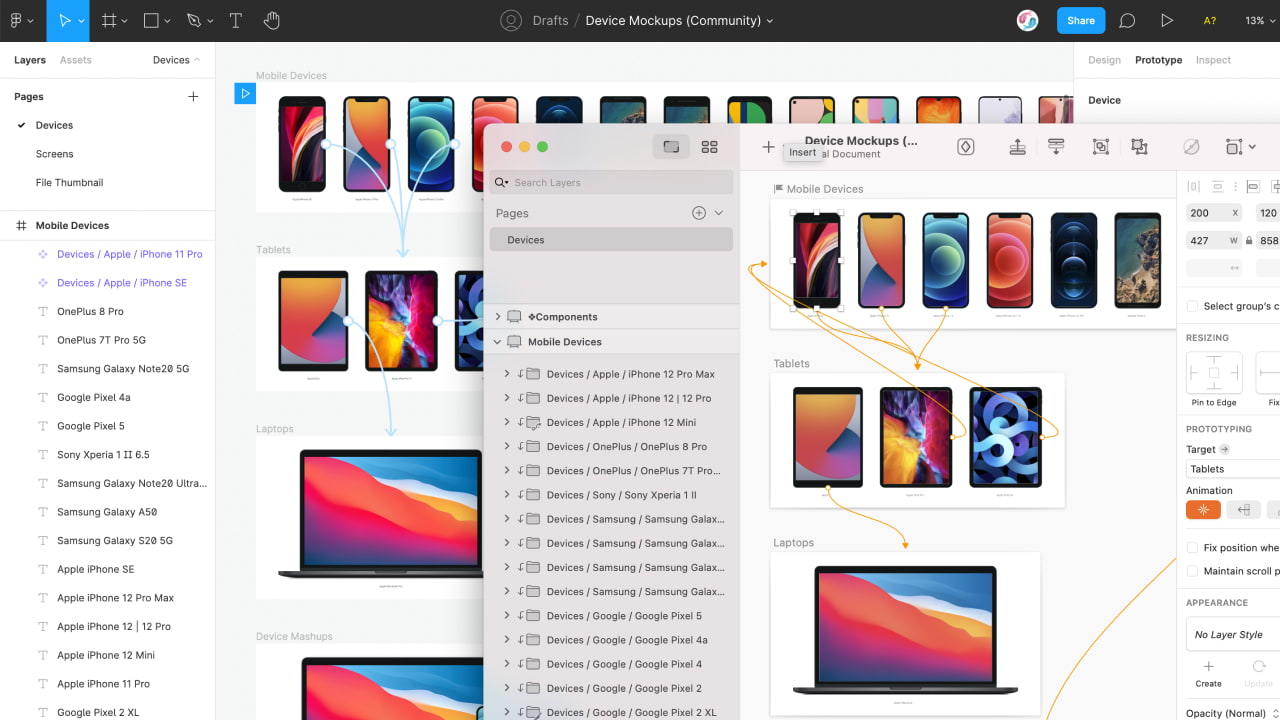The image size is (1280, 720).
Task: Expand Devices / OnePlus / OnePlus 8 Pro layer
Action: pyautogui.click(x=507, y=446)
